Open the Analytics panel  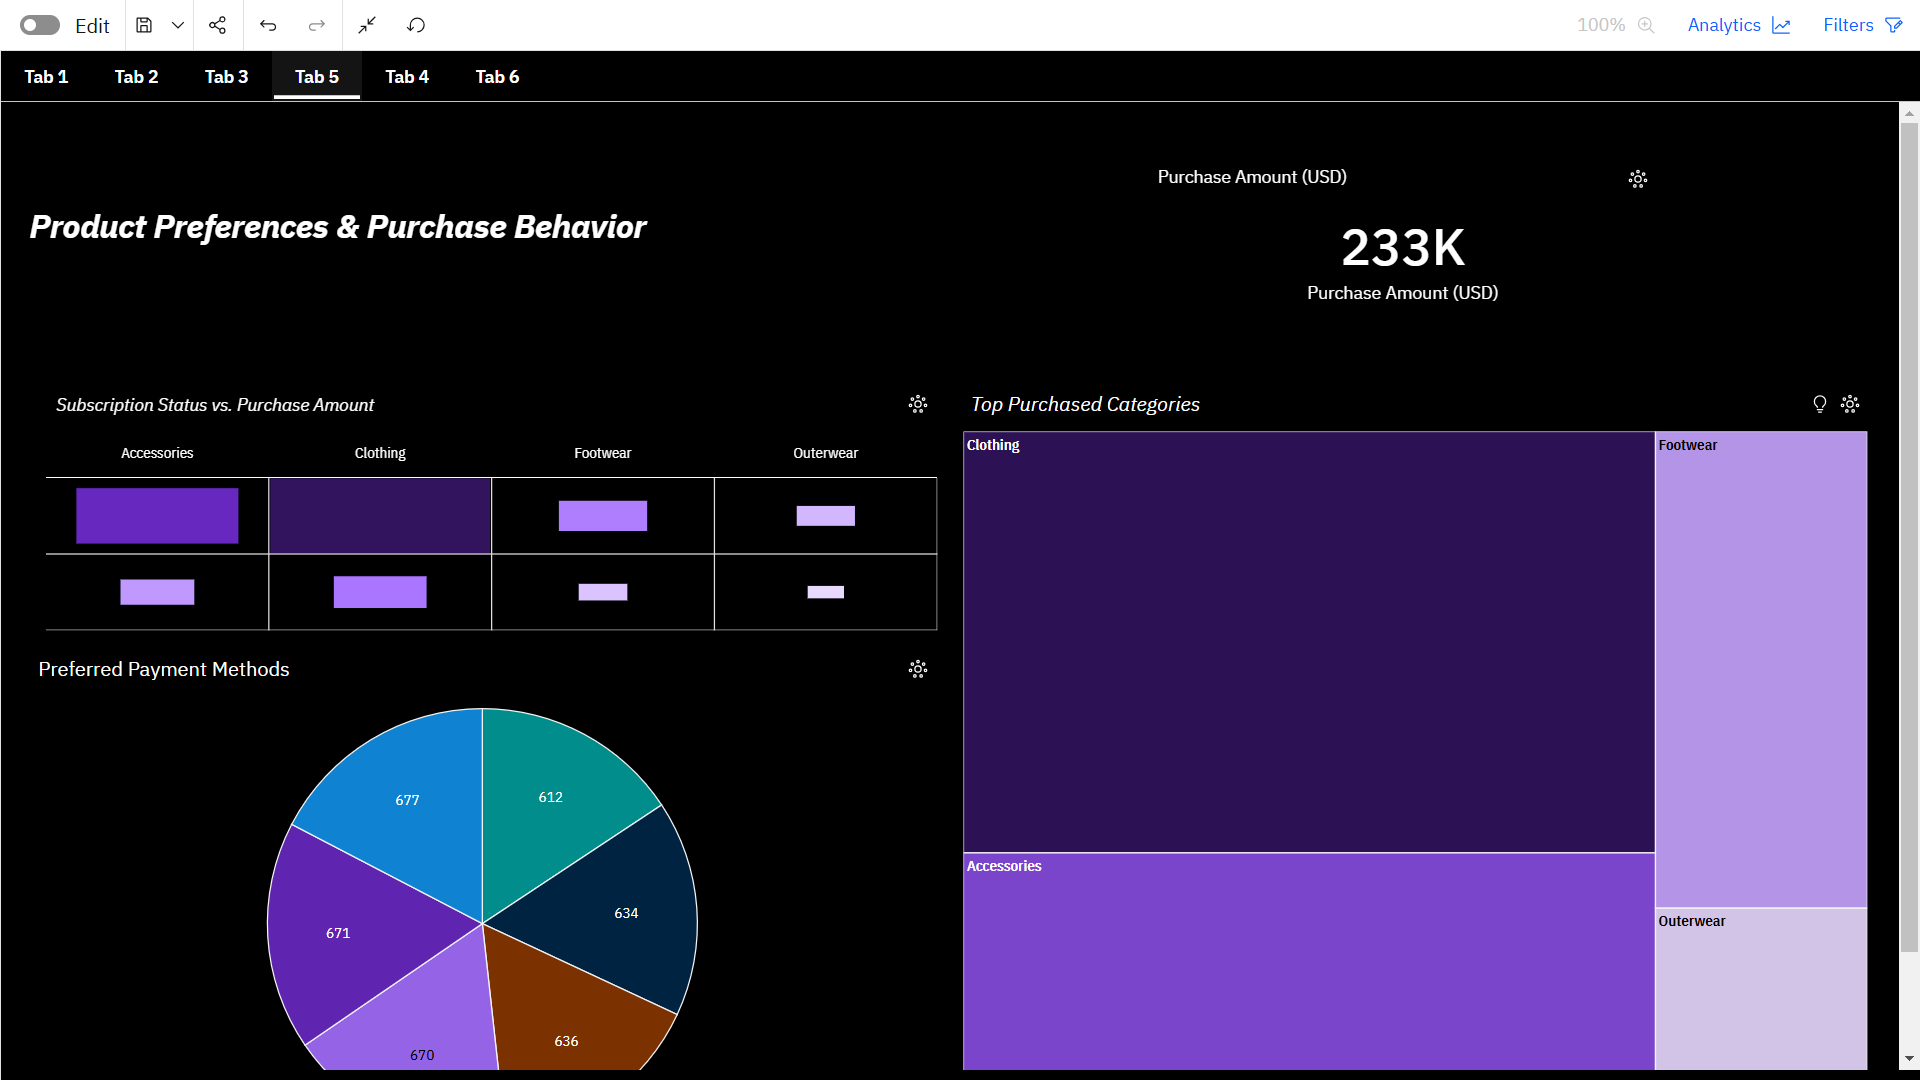coord(1738,25)
